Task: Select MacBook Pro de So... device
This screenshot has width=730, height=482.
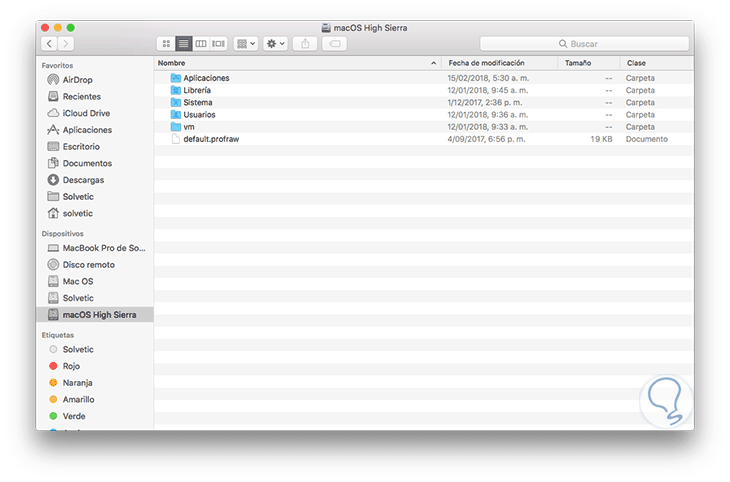Action: 95,248
